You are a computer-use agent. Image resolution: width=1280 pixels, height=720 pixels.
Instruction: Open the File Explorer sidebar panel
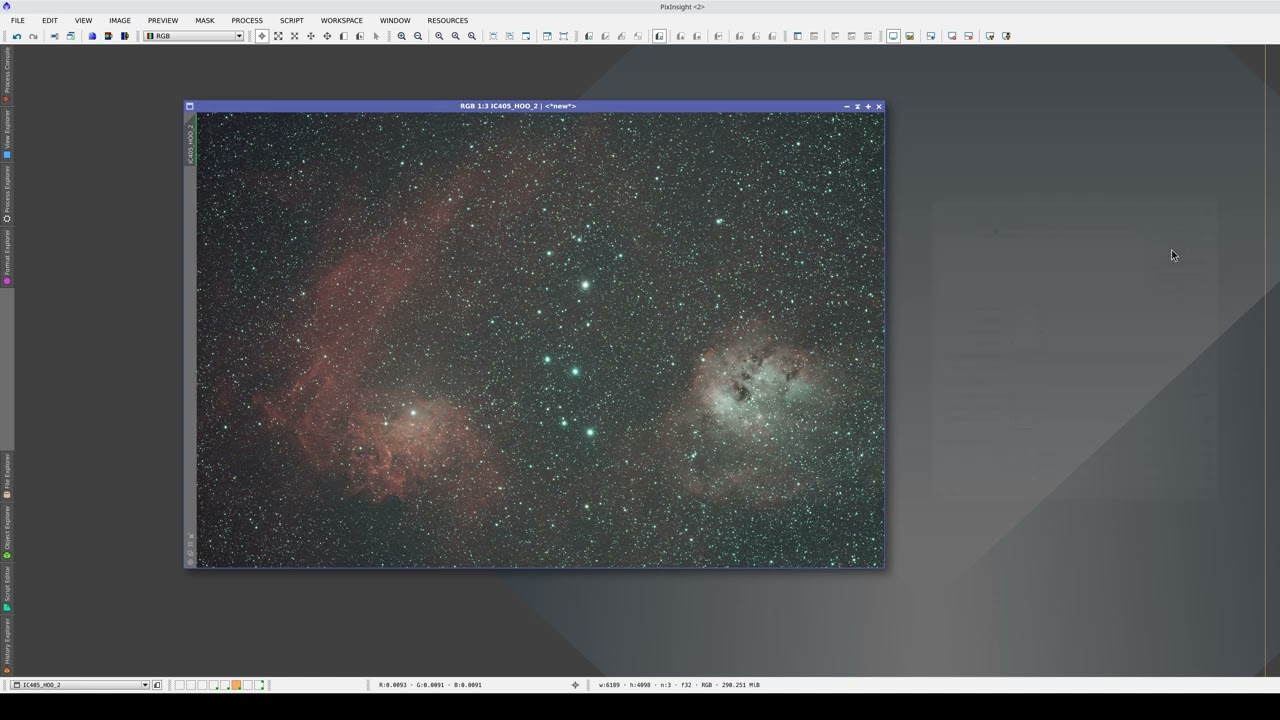(7, 475)
